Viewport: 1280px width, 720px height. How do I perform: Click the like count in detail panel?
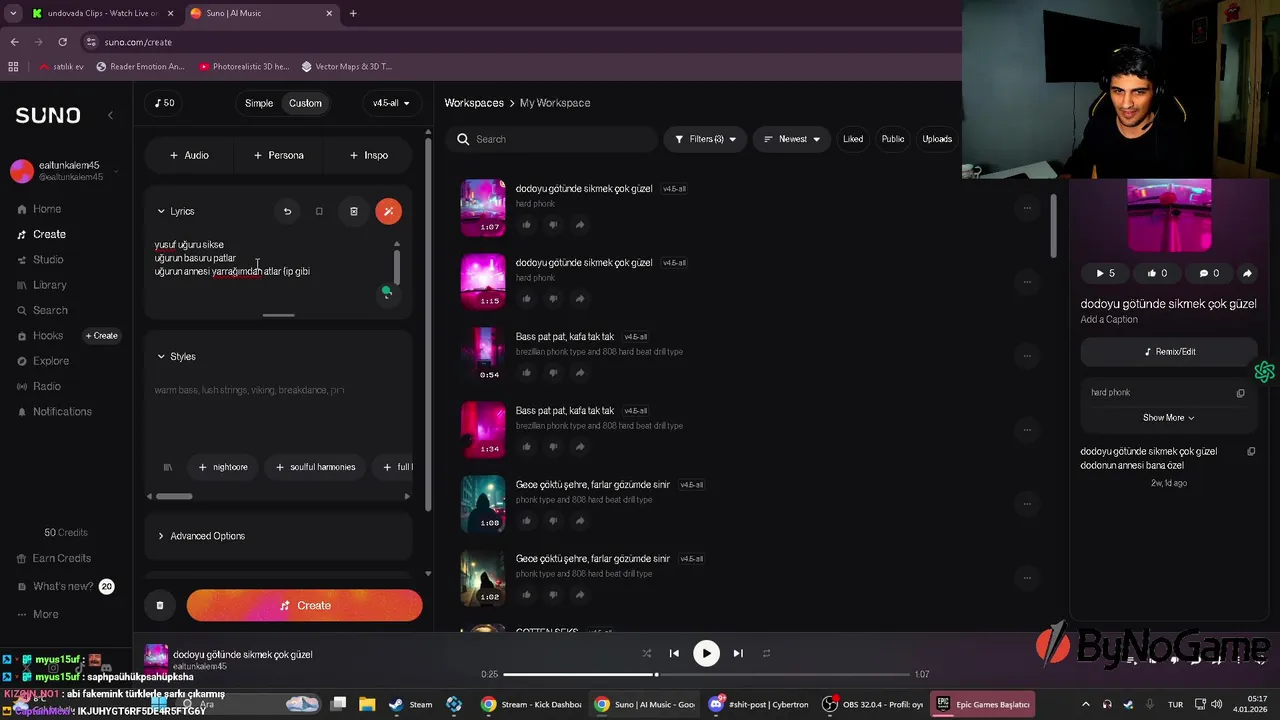(x=1157, y=273)
